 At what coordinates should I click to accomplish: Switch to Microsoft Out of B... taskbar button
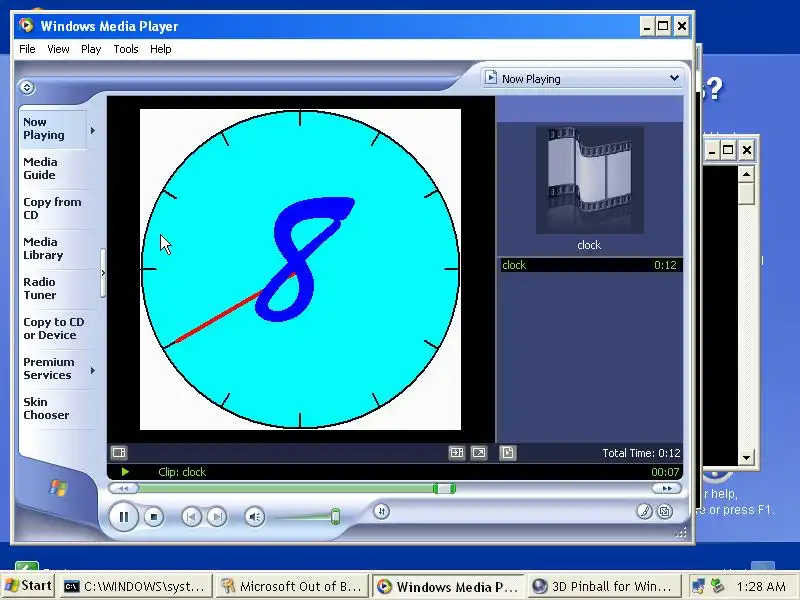[292, 587]
